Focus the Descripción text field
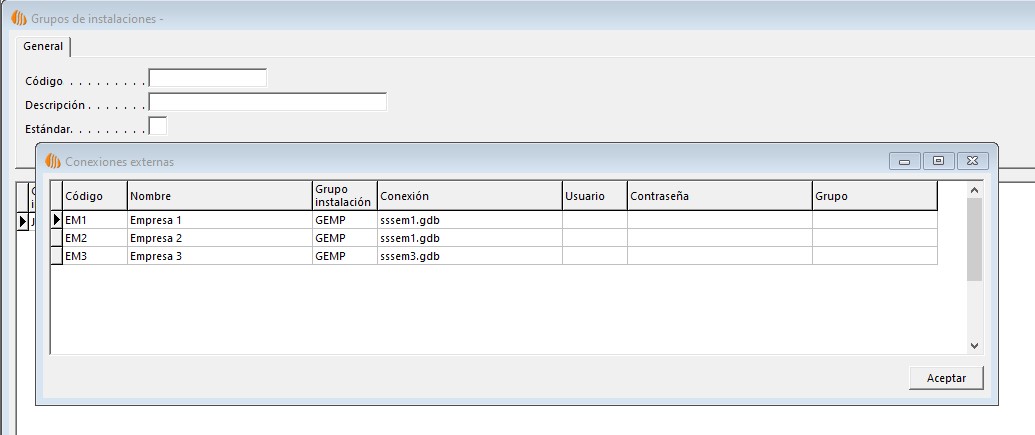The image size is (1035, 435). click(267, 102)
